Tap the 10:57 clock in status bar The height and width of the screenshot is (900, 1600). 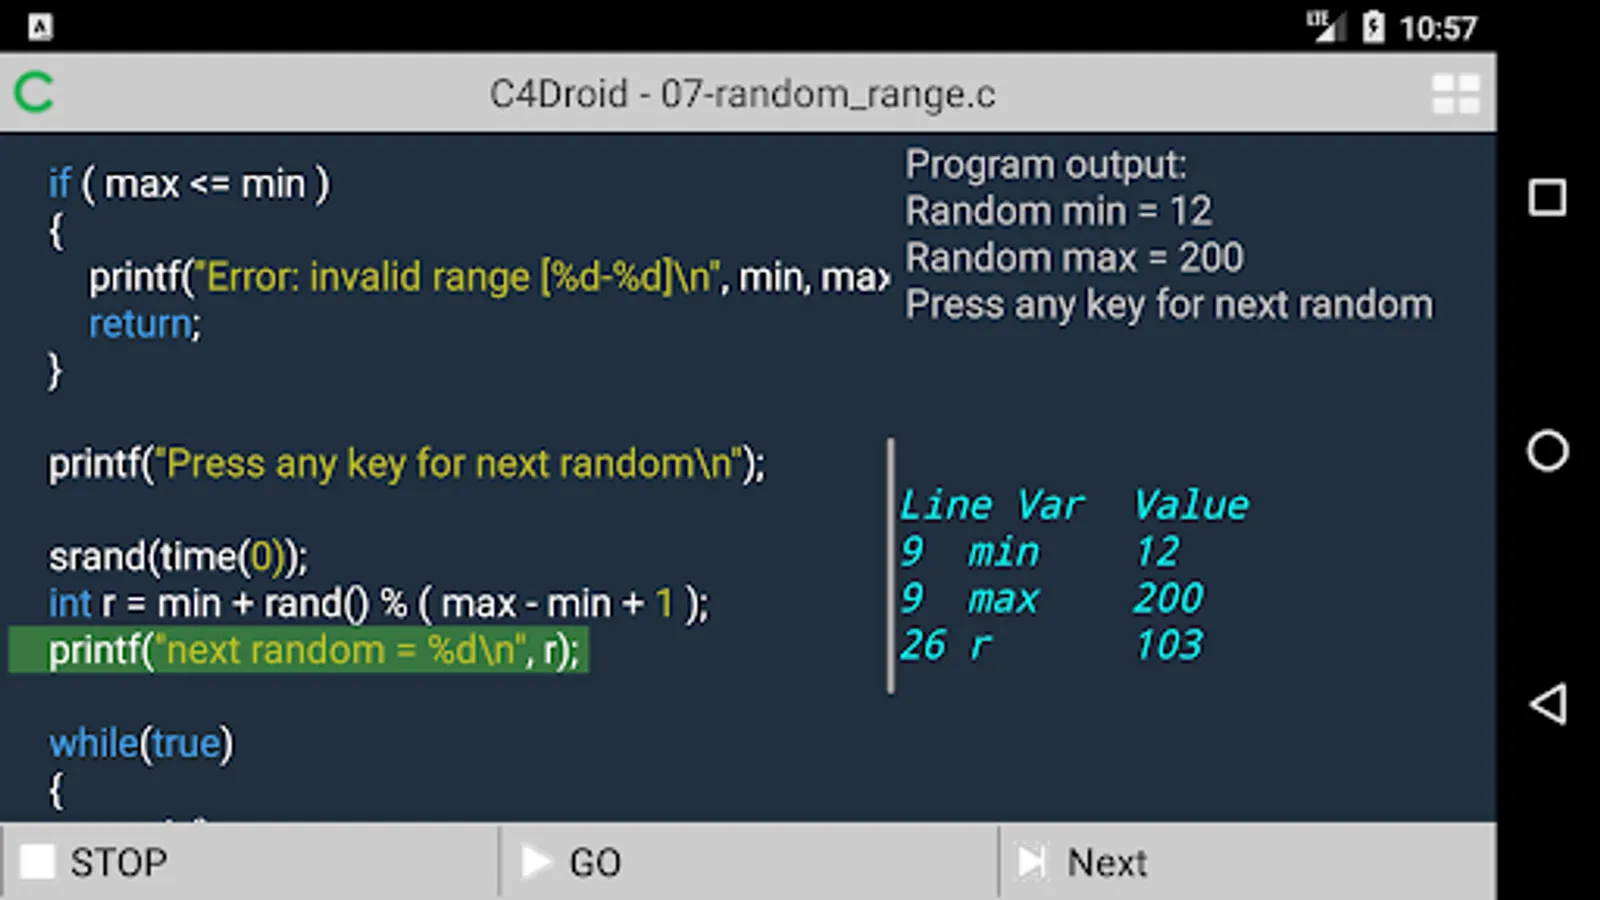(1438, 28)
